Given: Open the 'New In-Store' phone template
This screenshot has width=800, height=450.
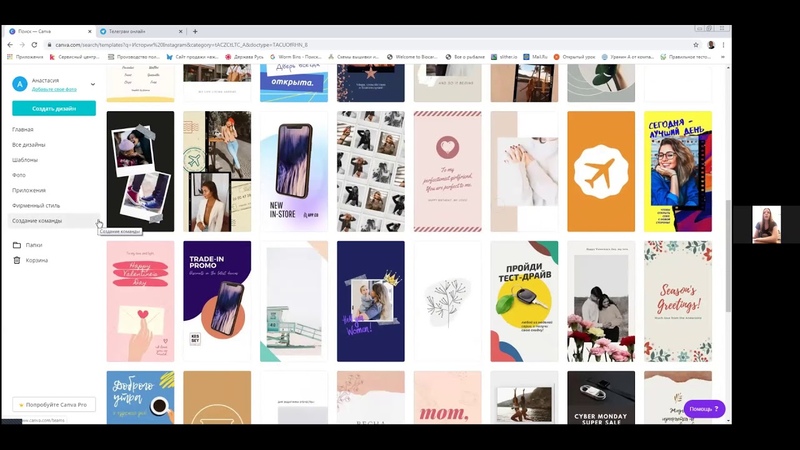Looking at the screenshot, I should coord(294,171).
